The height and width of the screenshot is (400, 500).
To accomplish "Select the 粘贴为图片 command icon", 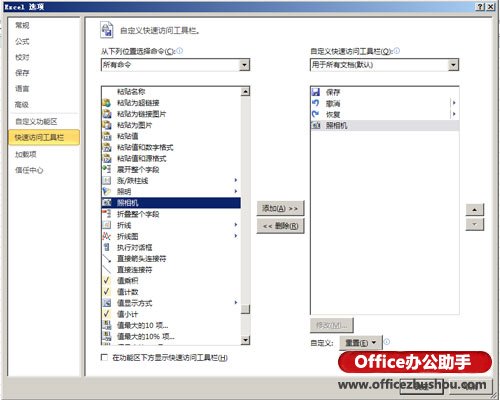I will [x=106, y=125].
